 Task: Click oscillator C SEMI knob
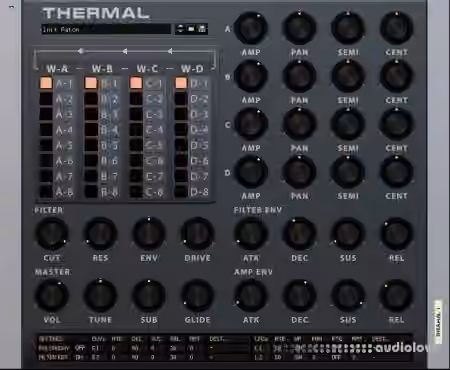pos(348,124)
